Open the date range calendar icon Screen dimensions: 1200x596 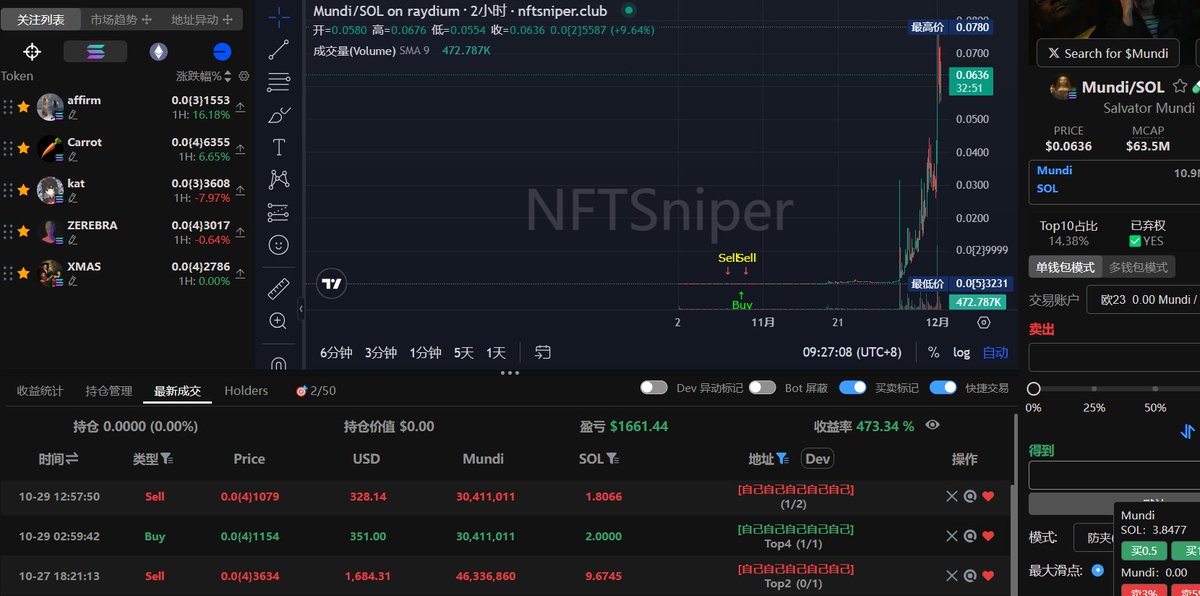pos(543,352)
